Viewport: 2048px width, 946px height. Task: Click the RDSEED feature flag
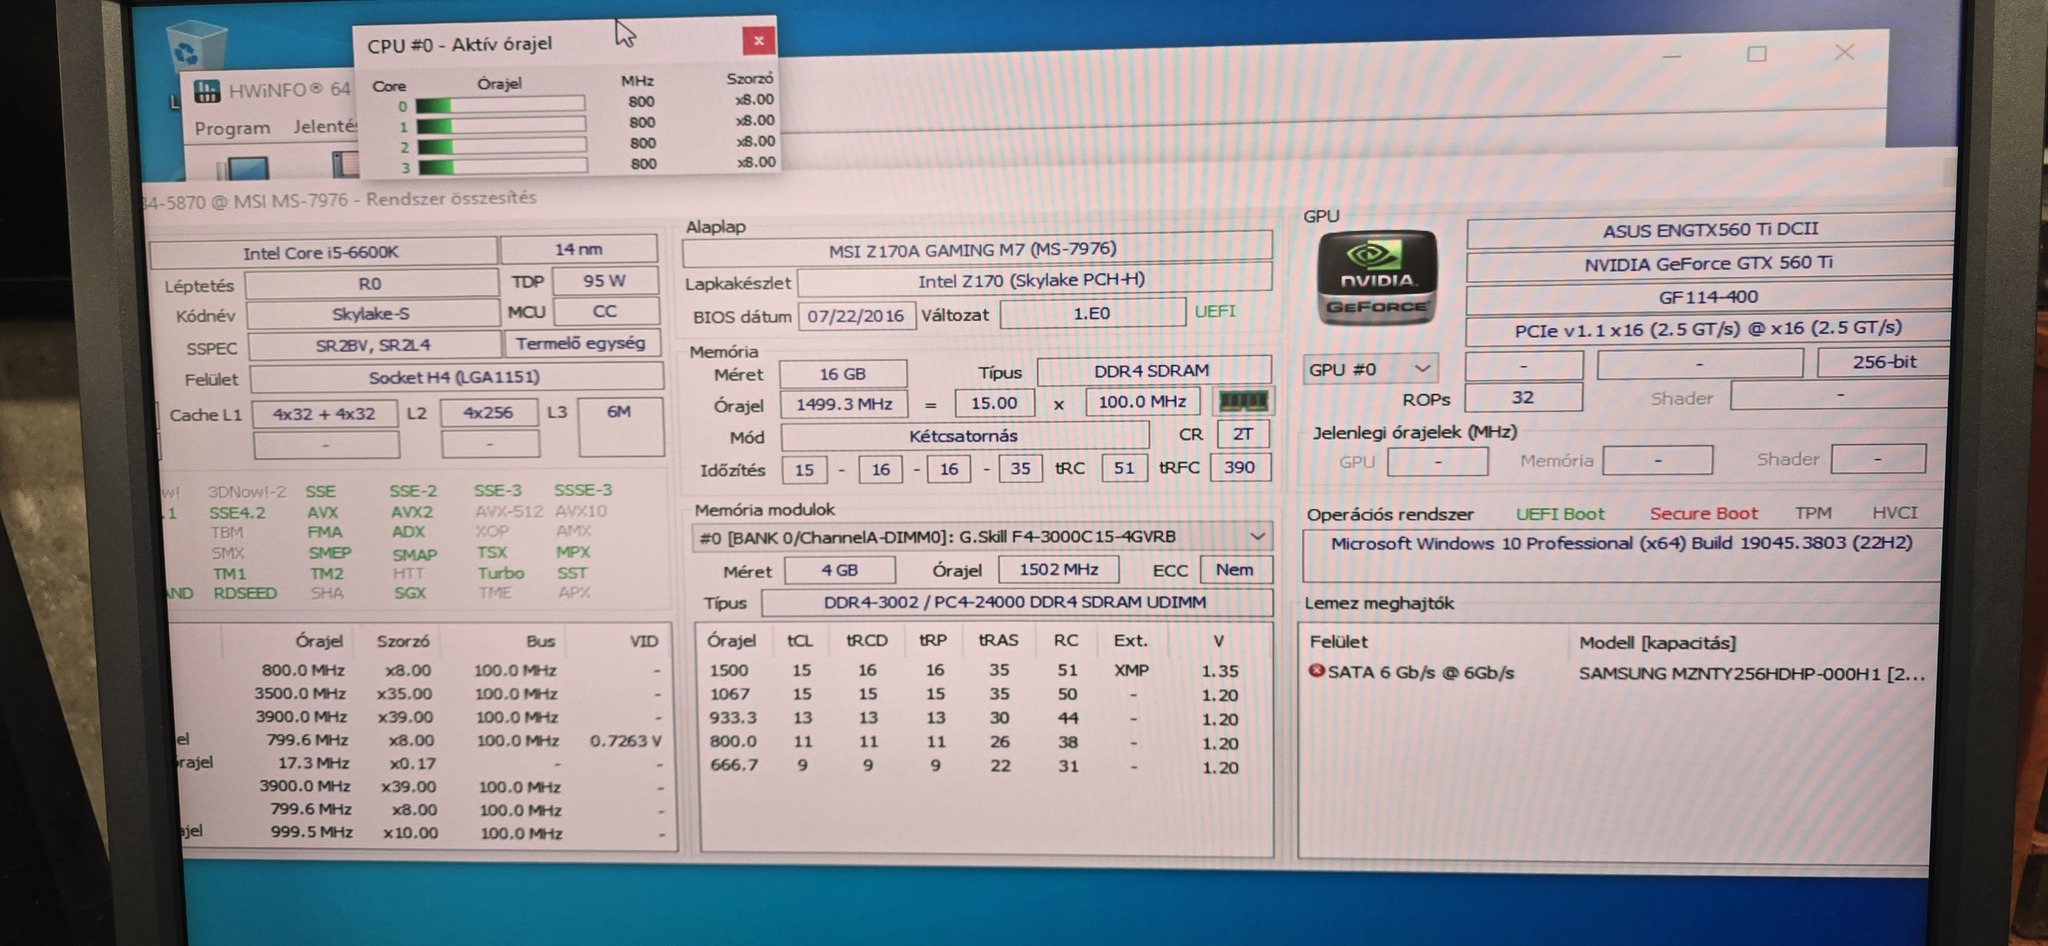[x=245, y=593]
